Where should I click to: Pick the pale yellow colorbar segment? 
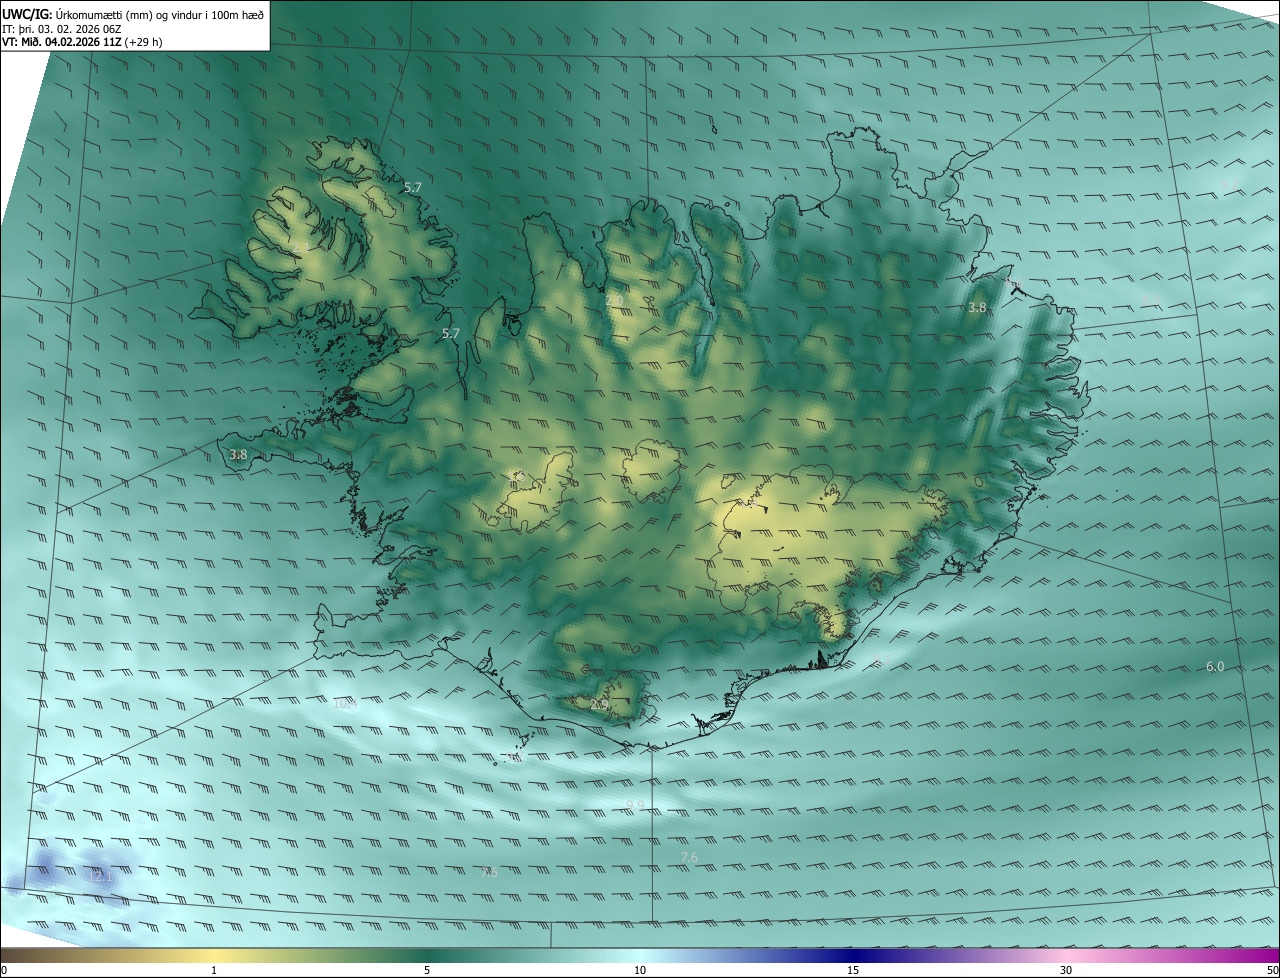point(214,956)
